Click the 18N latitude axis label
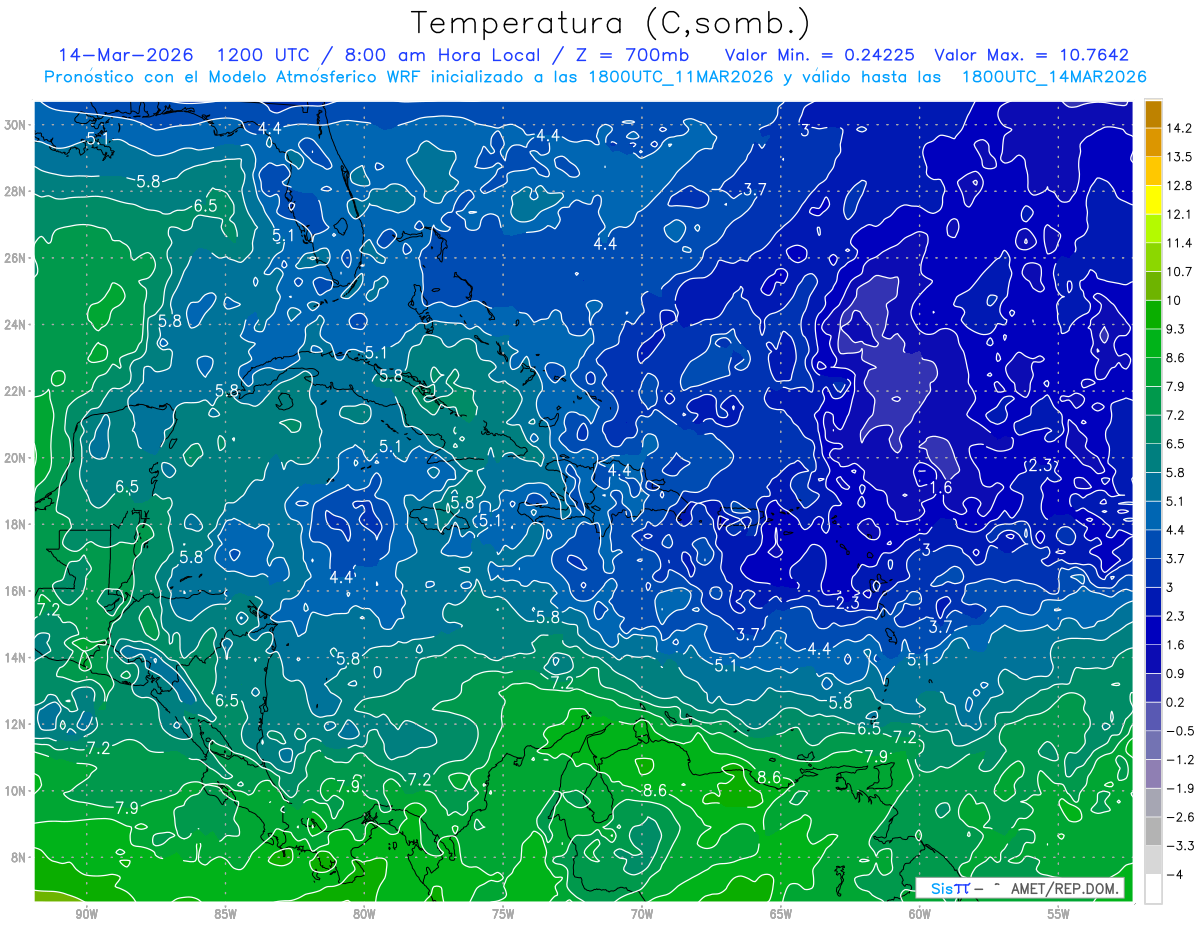Image resolution: width=1200 pixels, height=927 pixels. (x=17, y=524)
